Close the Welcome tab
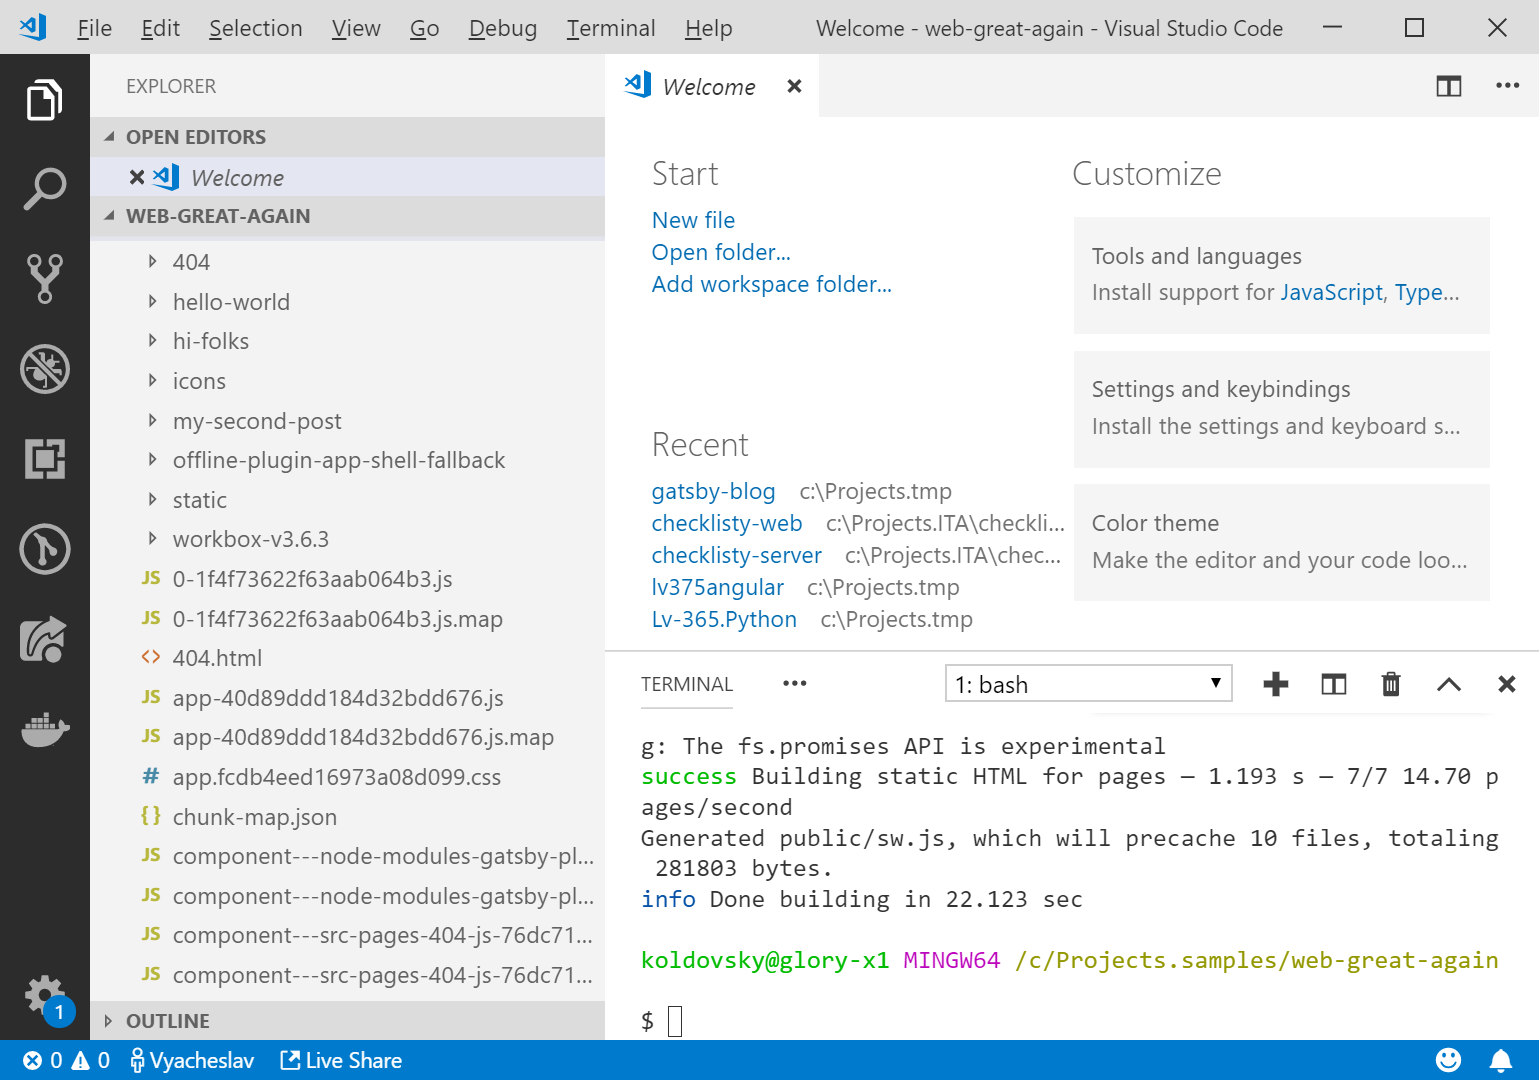This screenshot has width=1539, height=1080. click(794, 86)
